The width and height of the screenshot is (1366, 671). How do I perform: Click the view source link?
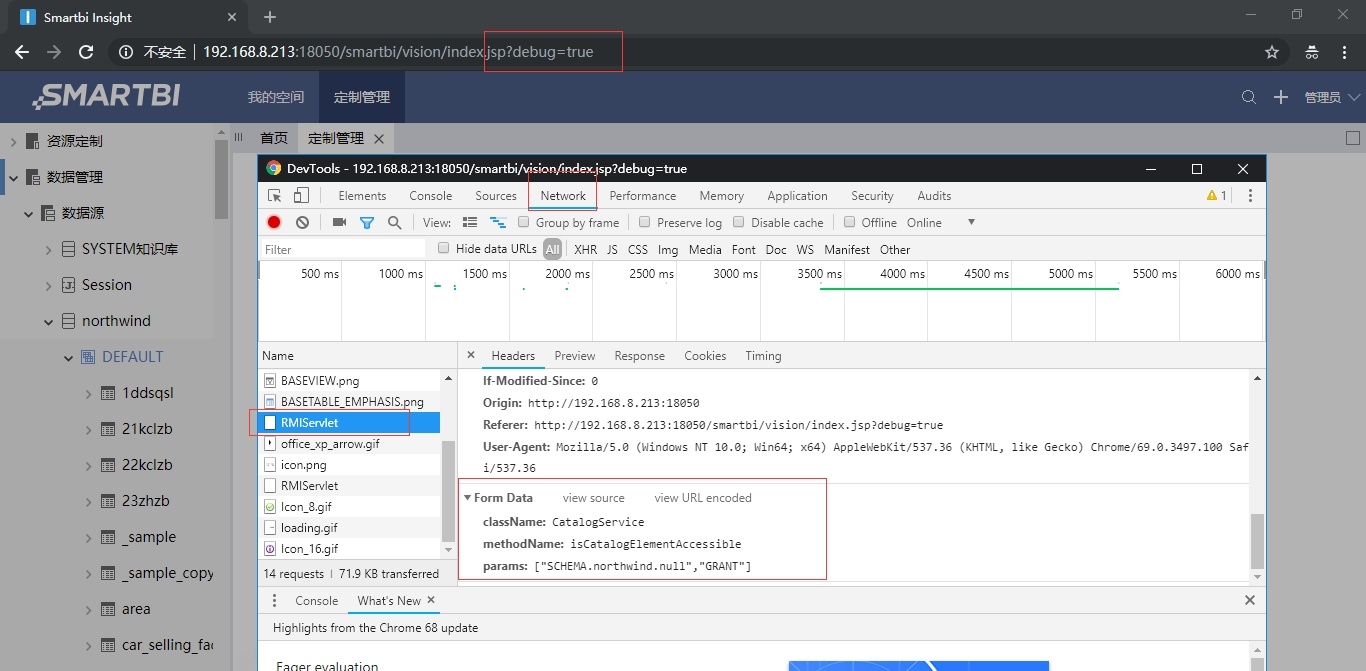click(x=594, y=498)
